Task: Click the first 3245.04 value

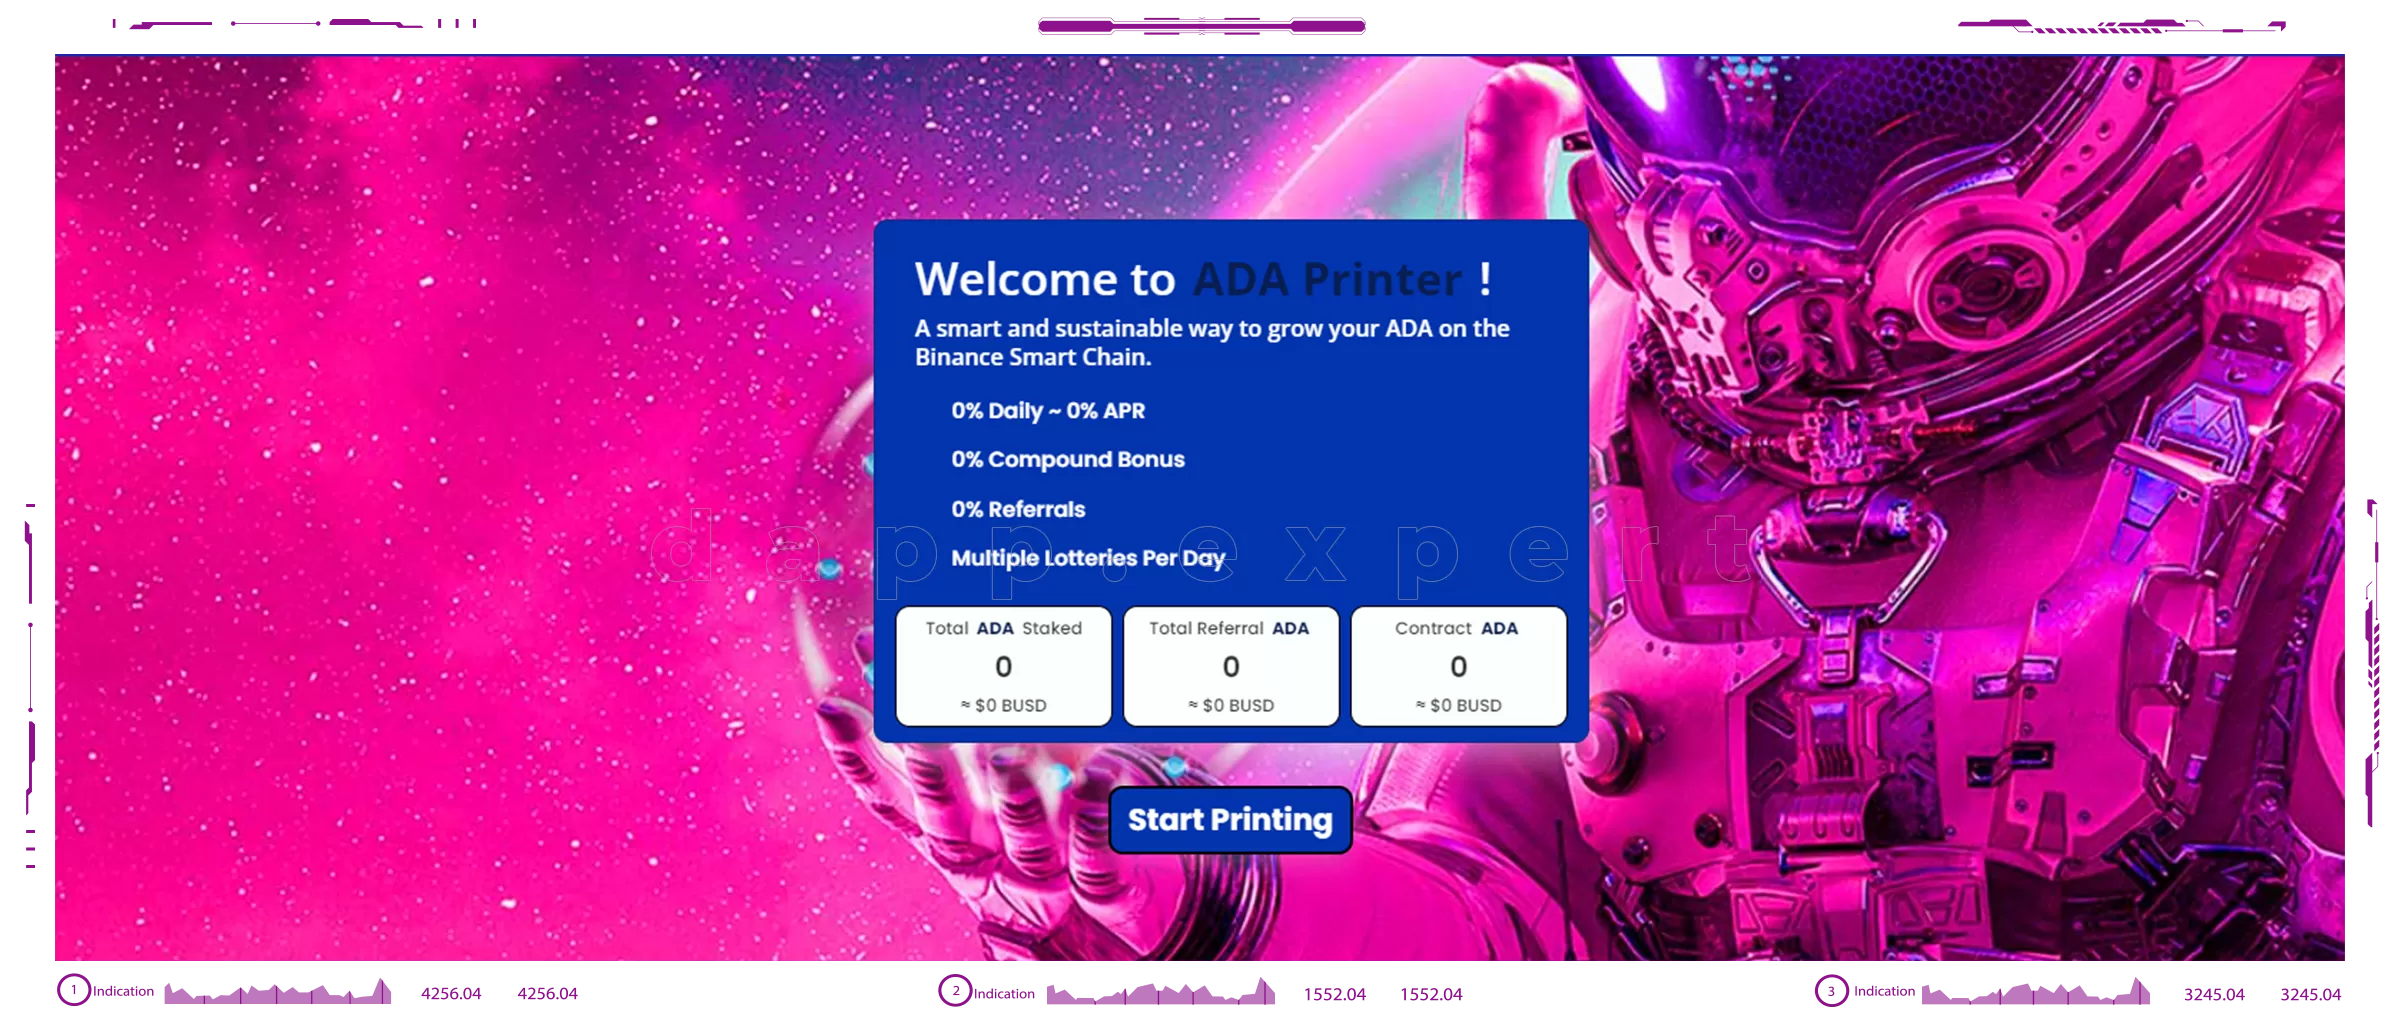Action: tap(2214, 995)
